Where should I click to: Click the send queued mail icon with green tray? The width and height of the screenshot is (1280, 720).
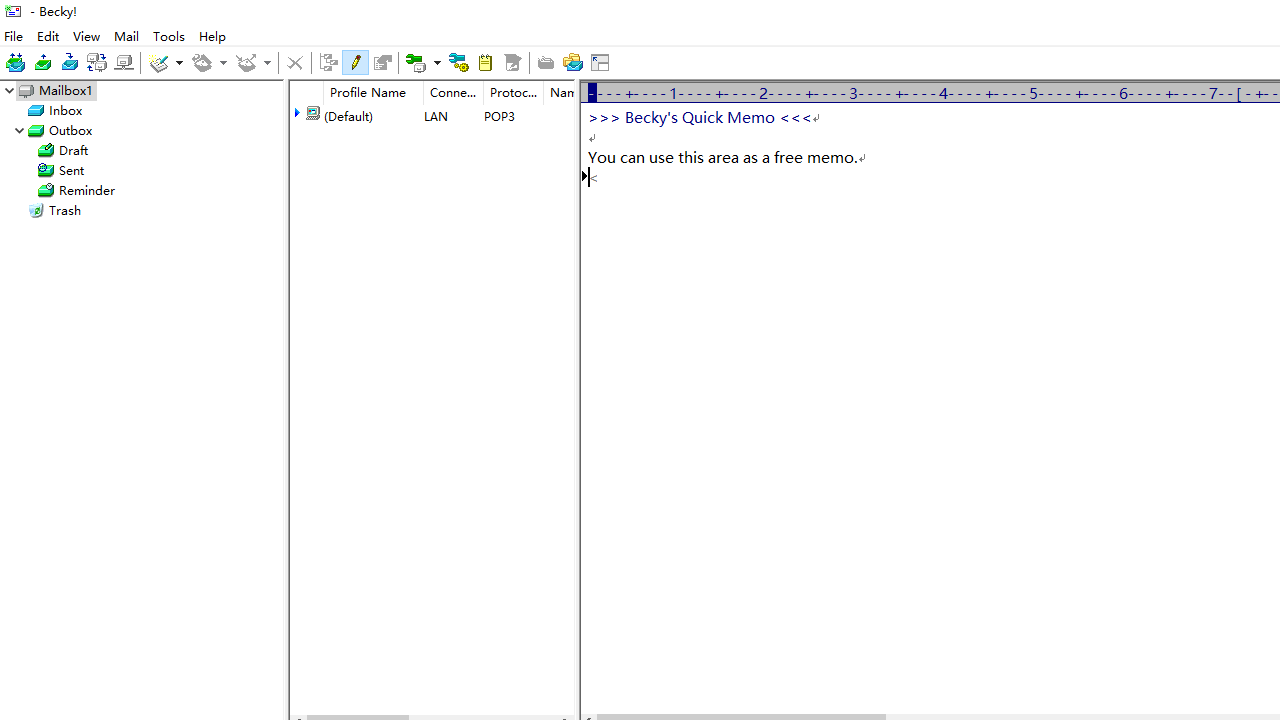43,63
